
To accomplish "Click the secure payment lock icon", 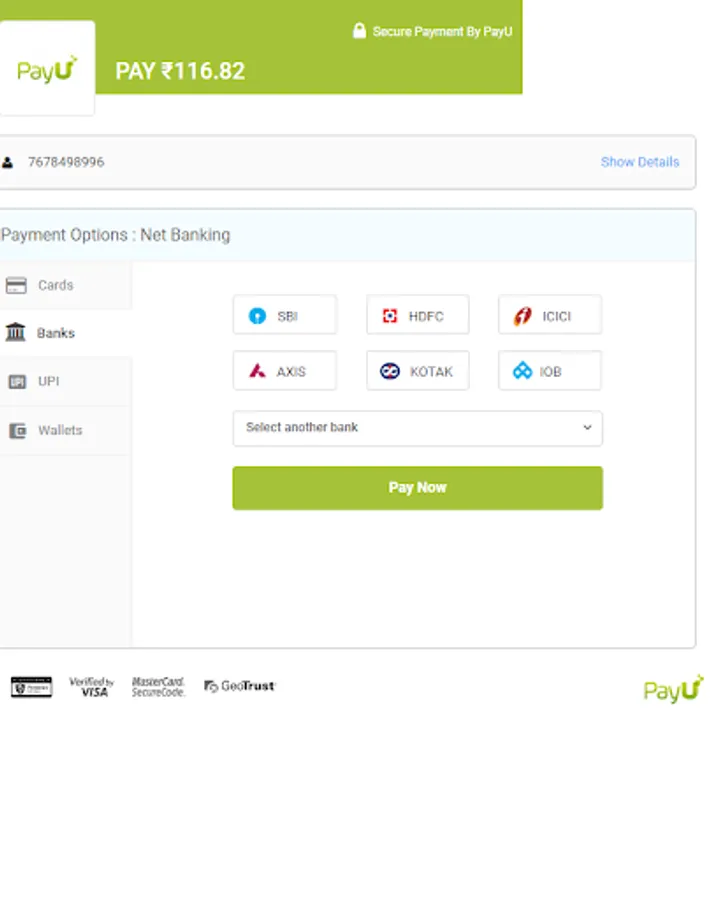I will tap(360, 31).
